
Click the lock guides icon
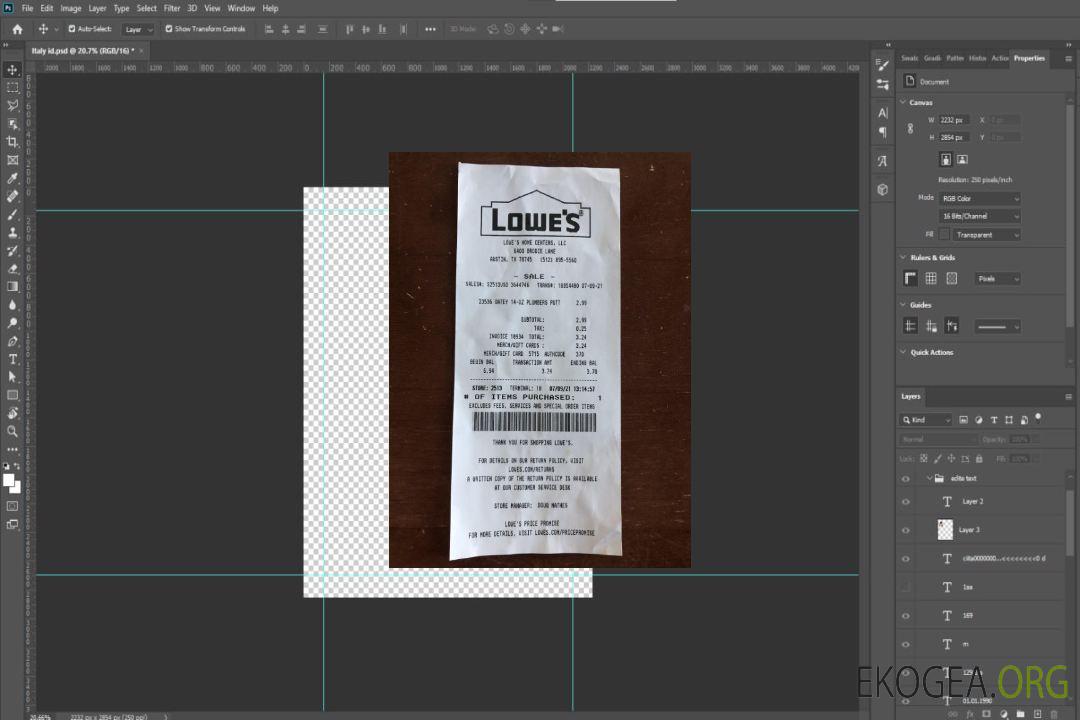tap(931, 327)
